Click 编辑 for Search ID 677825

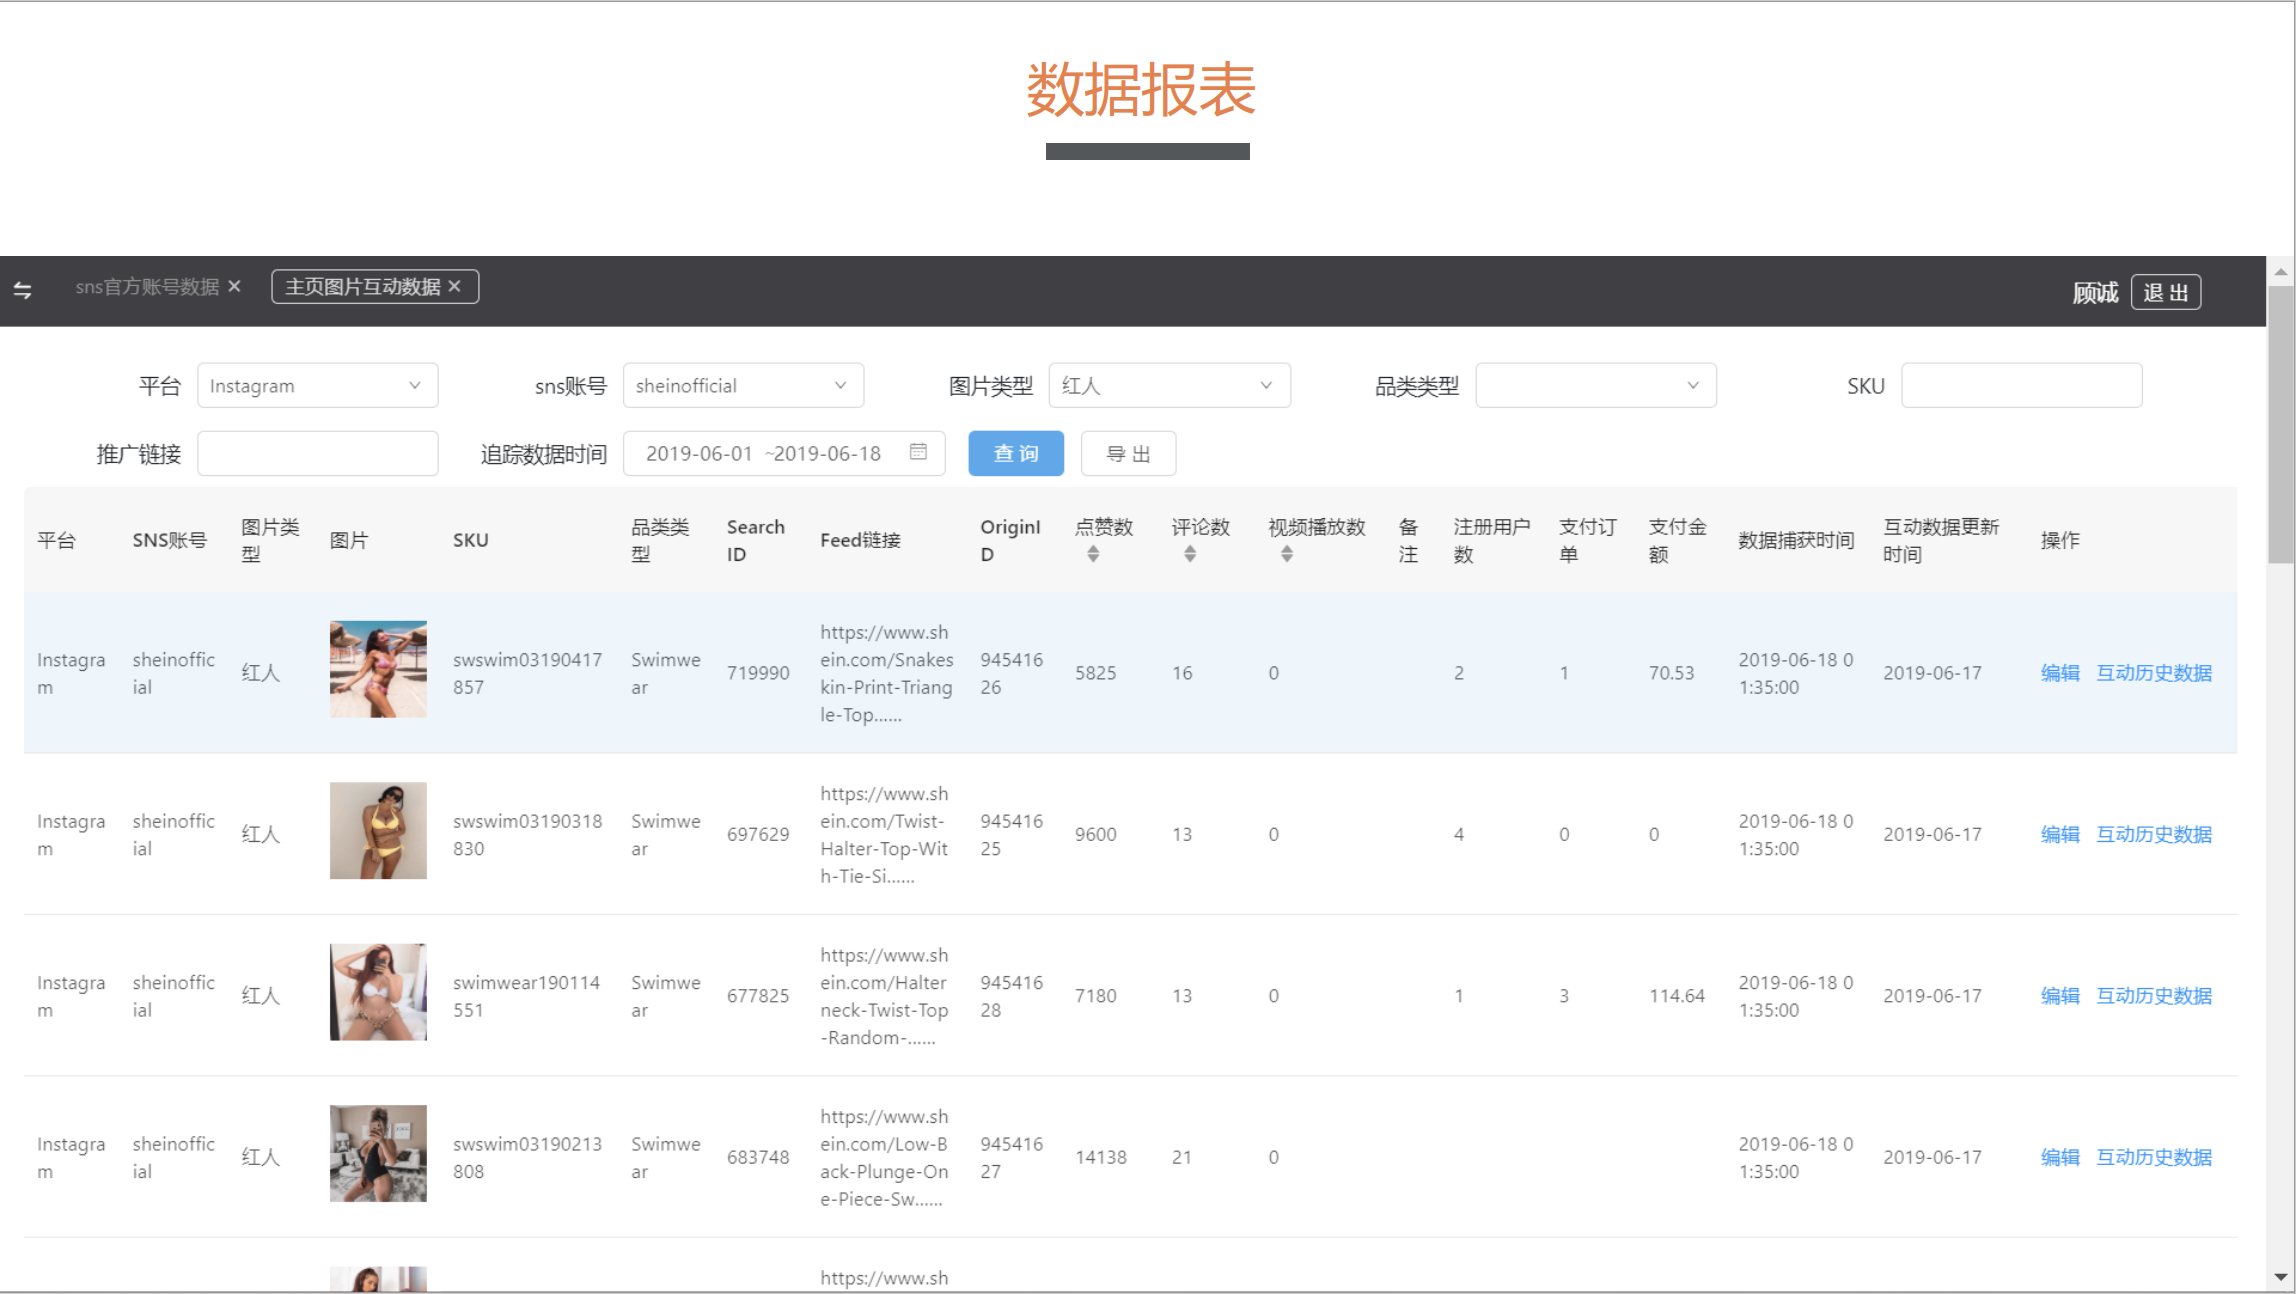[2060, 996]
